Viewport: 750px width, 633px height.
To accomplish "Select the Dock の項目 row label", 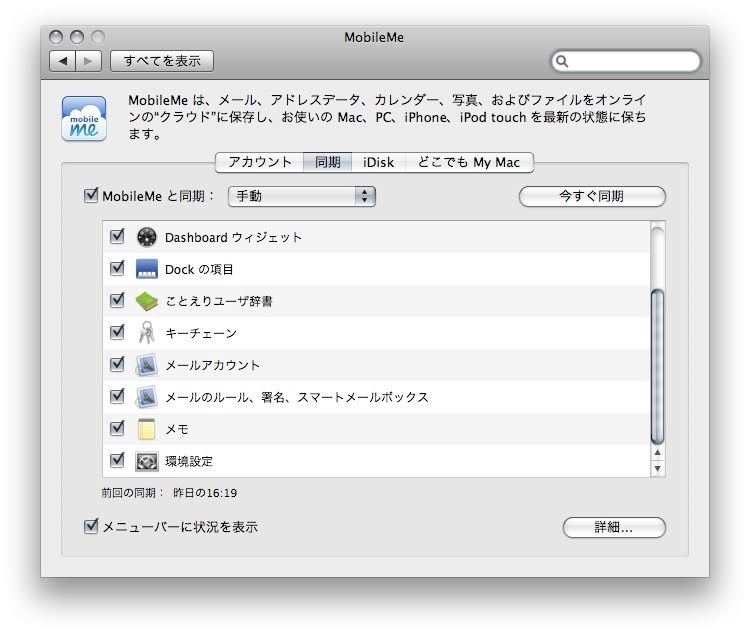I will (199, 269).
